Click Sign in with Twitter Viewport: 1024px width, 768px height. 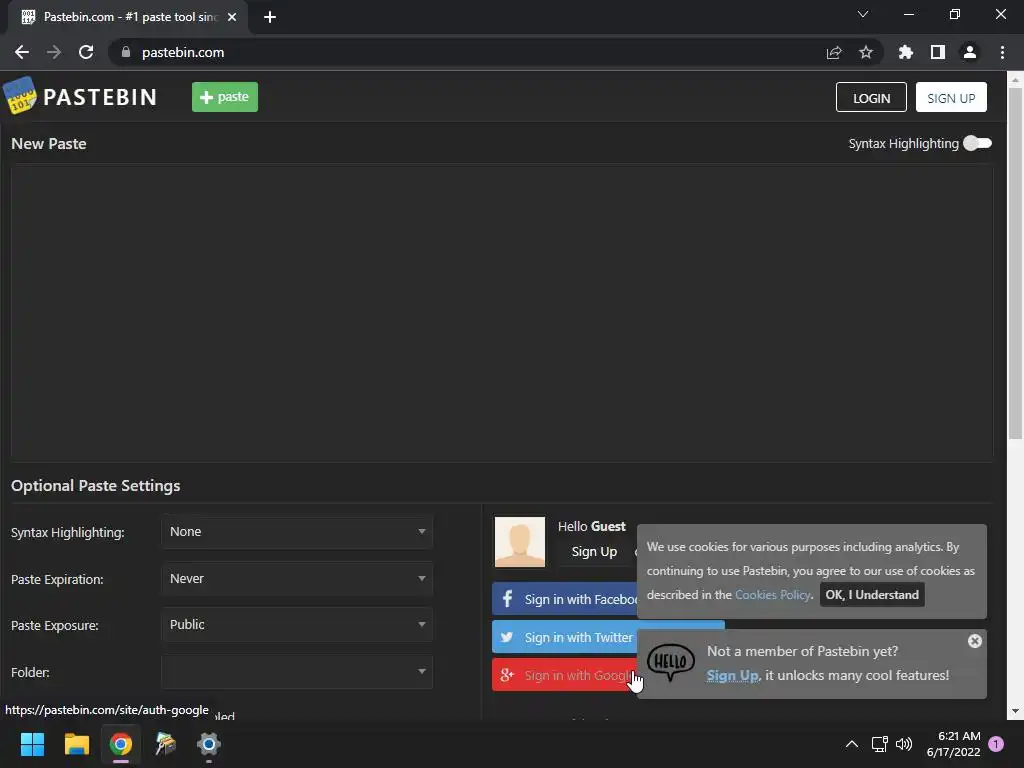565,637
